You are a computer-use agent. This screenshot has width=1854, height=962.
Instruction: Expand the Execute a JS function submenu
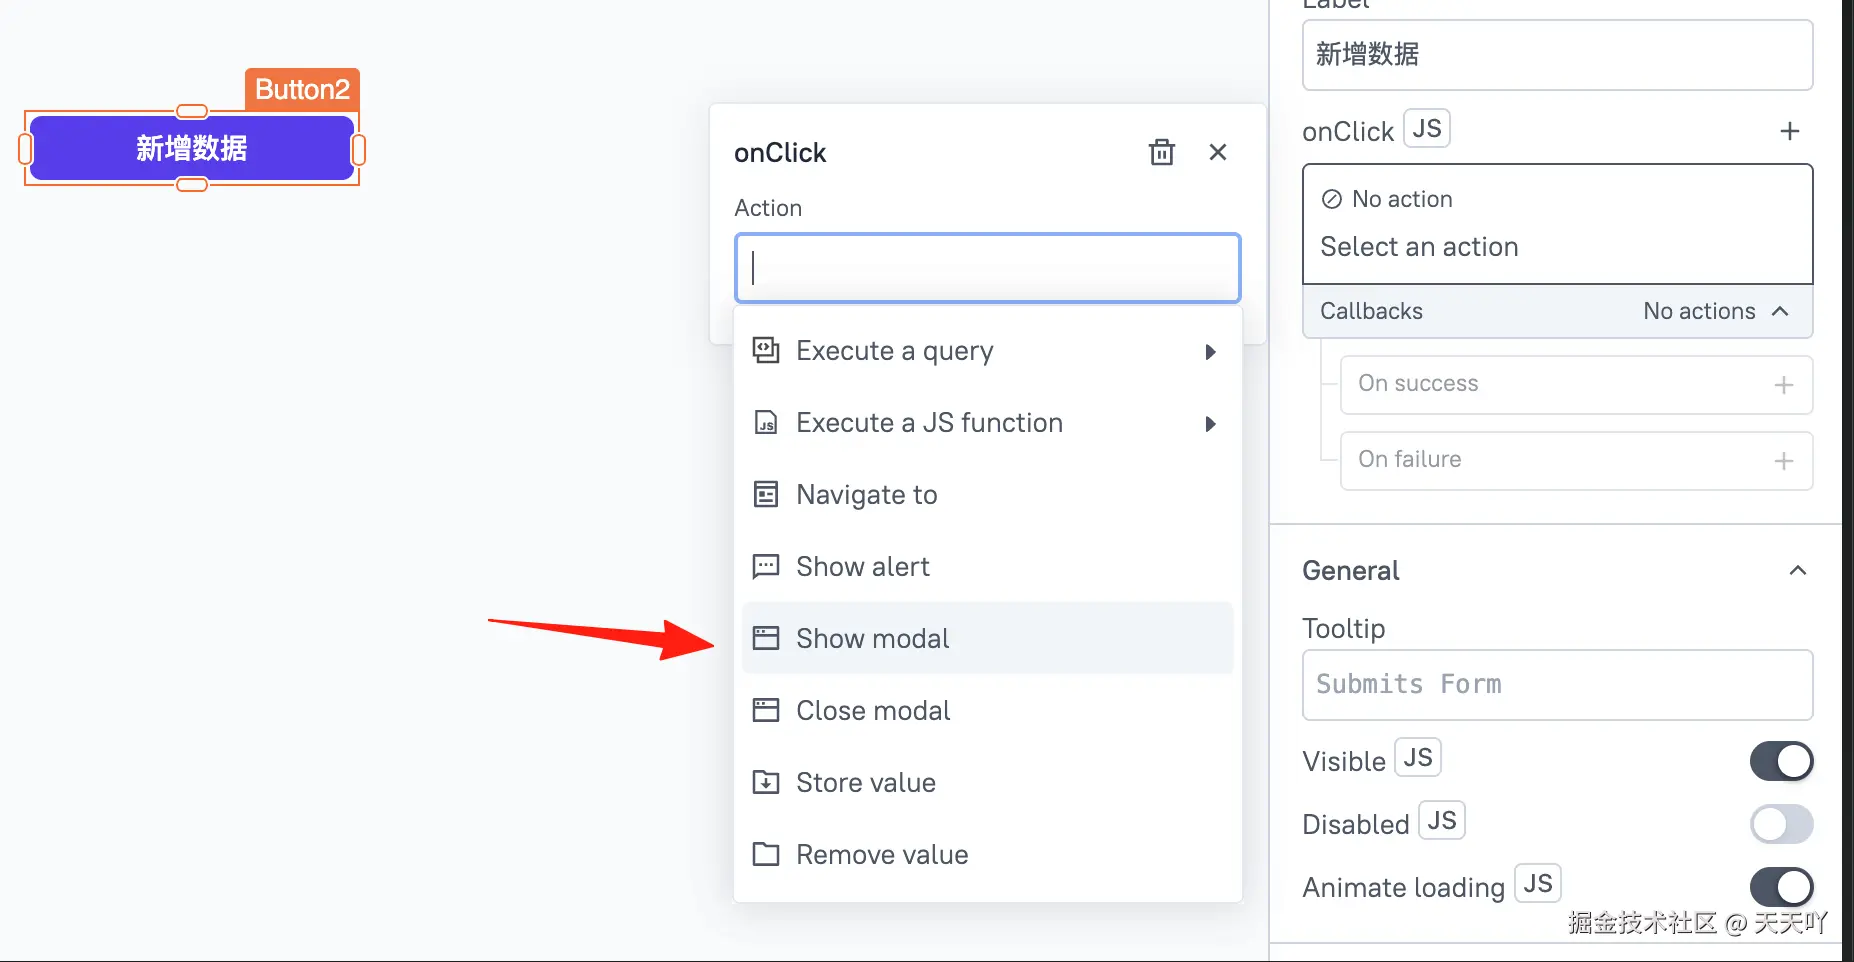pyautogui.click(x=1210, y=424)
